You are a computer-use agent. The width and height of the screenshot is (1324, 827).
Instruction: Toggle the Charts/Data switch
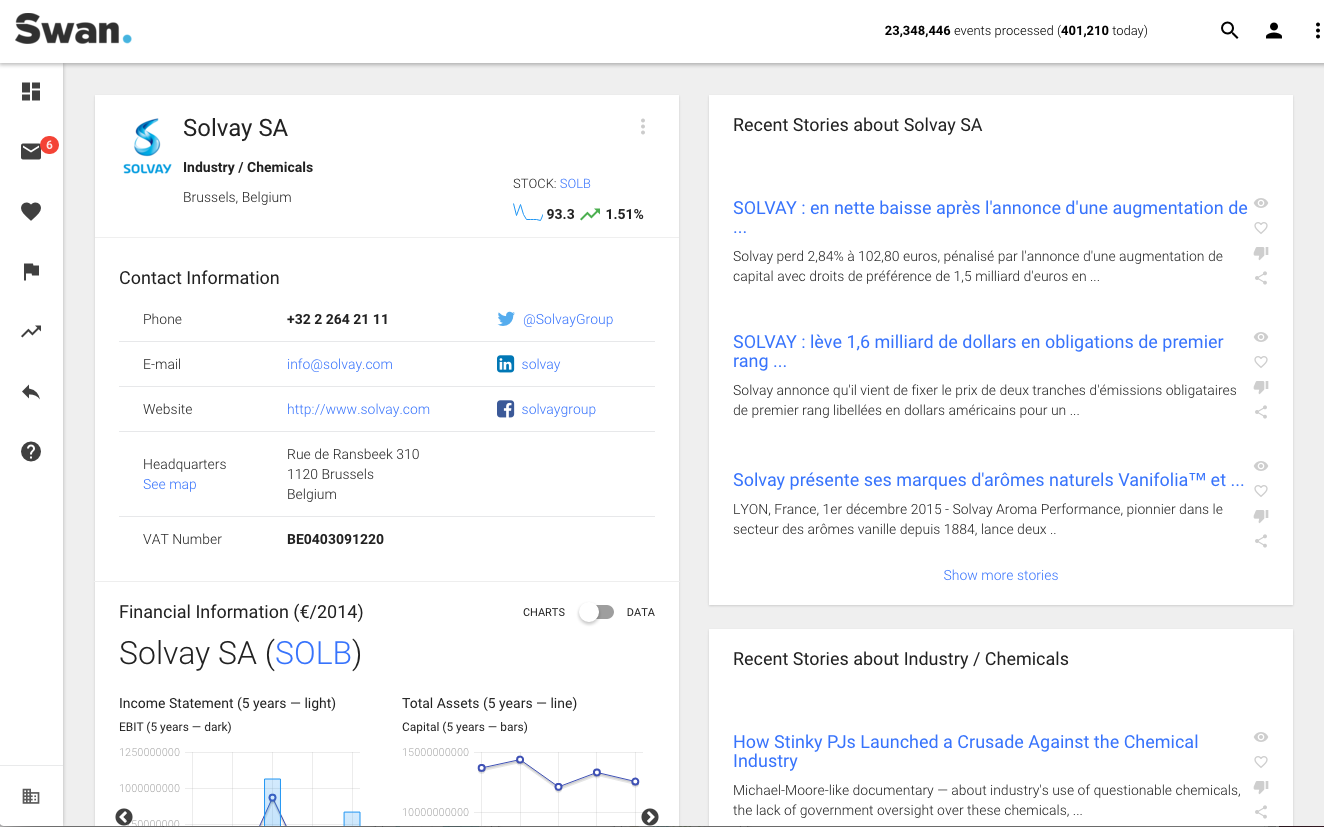tap(596, 612)
